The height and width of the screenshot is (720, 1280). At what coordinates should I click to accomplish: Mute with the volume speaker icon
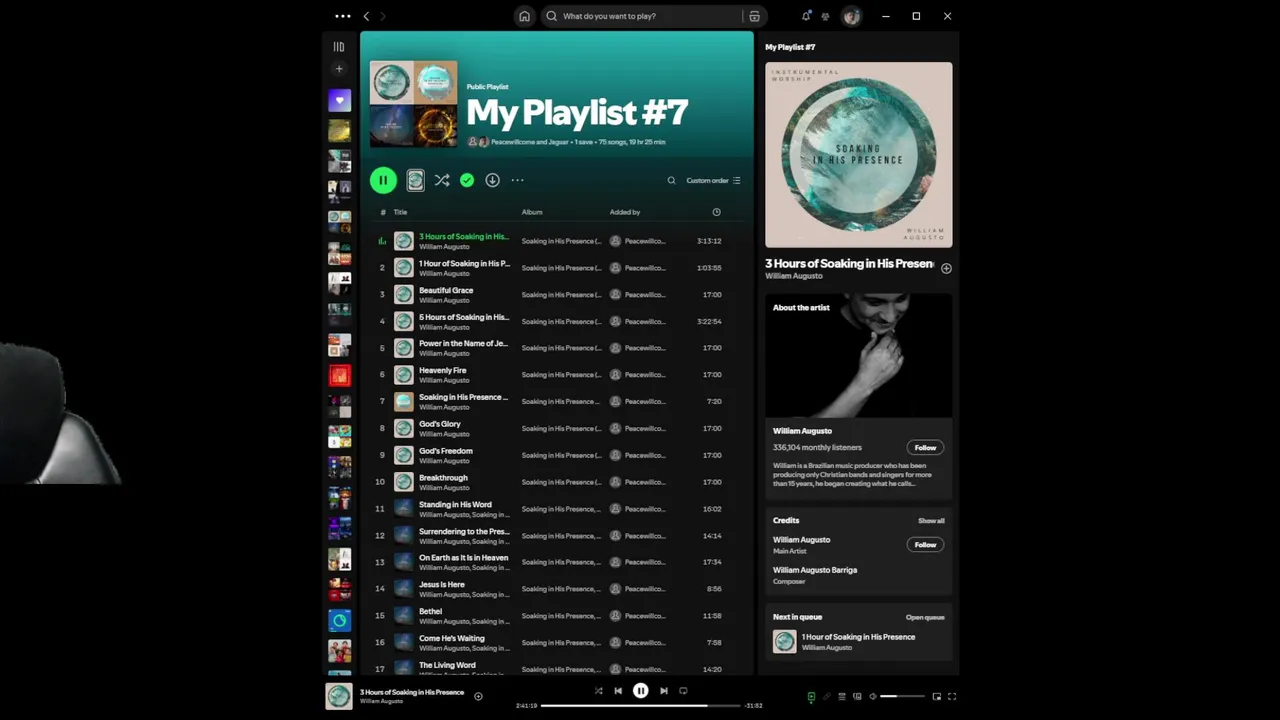873,696
